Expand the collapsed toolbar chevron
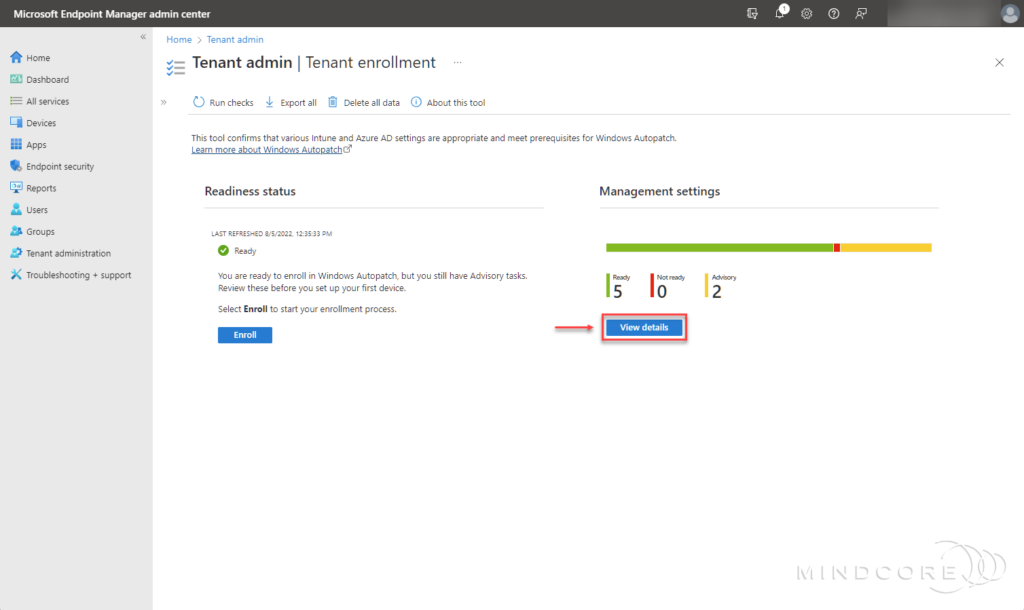This screenshot has width=1024, height=610. pyautogui.click(x=163, y=101)
